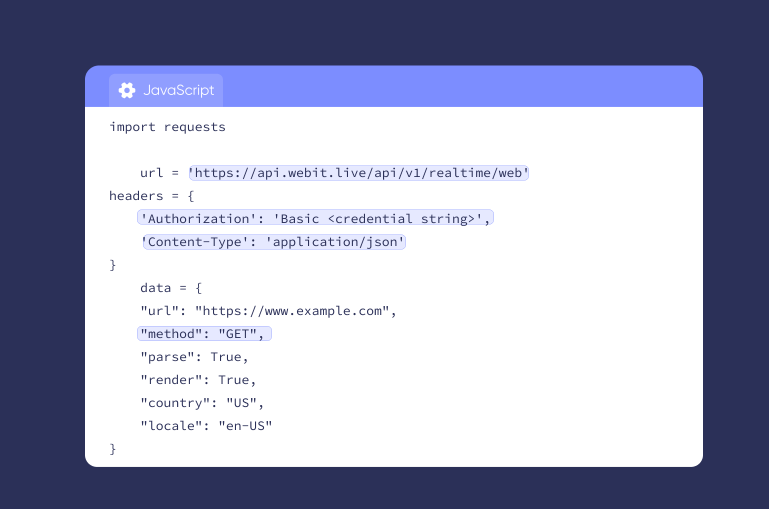
Task: Click the "locale": "en-US" line
Action: point(206,426)
